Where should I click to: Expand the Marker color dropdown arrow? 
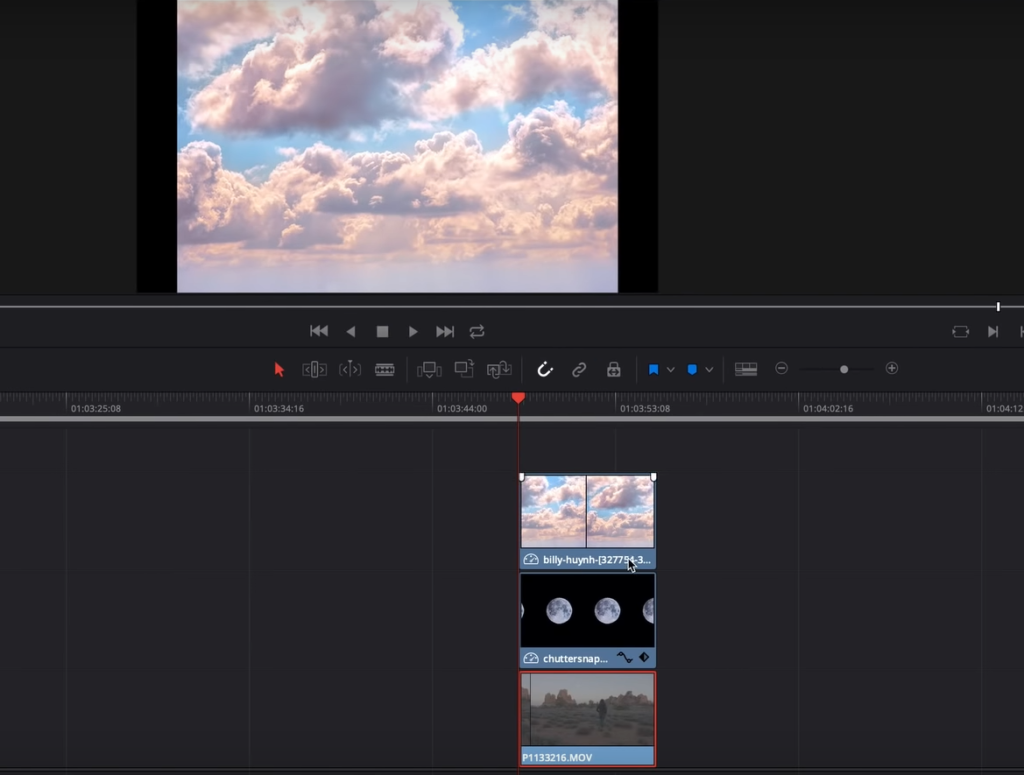point(709,370)
